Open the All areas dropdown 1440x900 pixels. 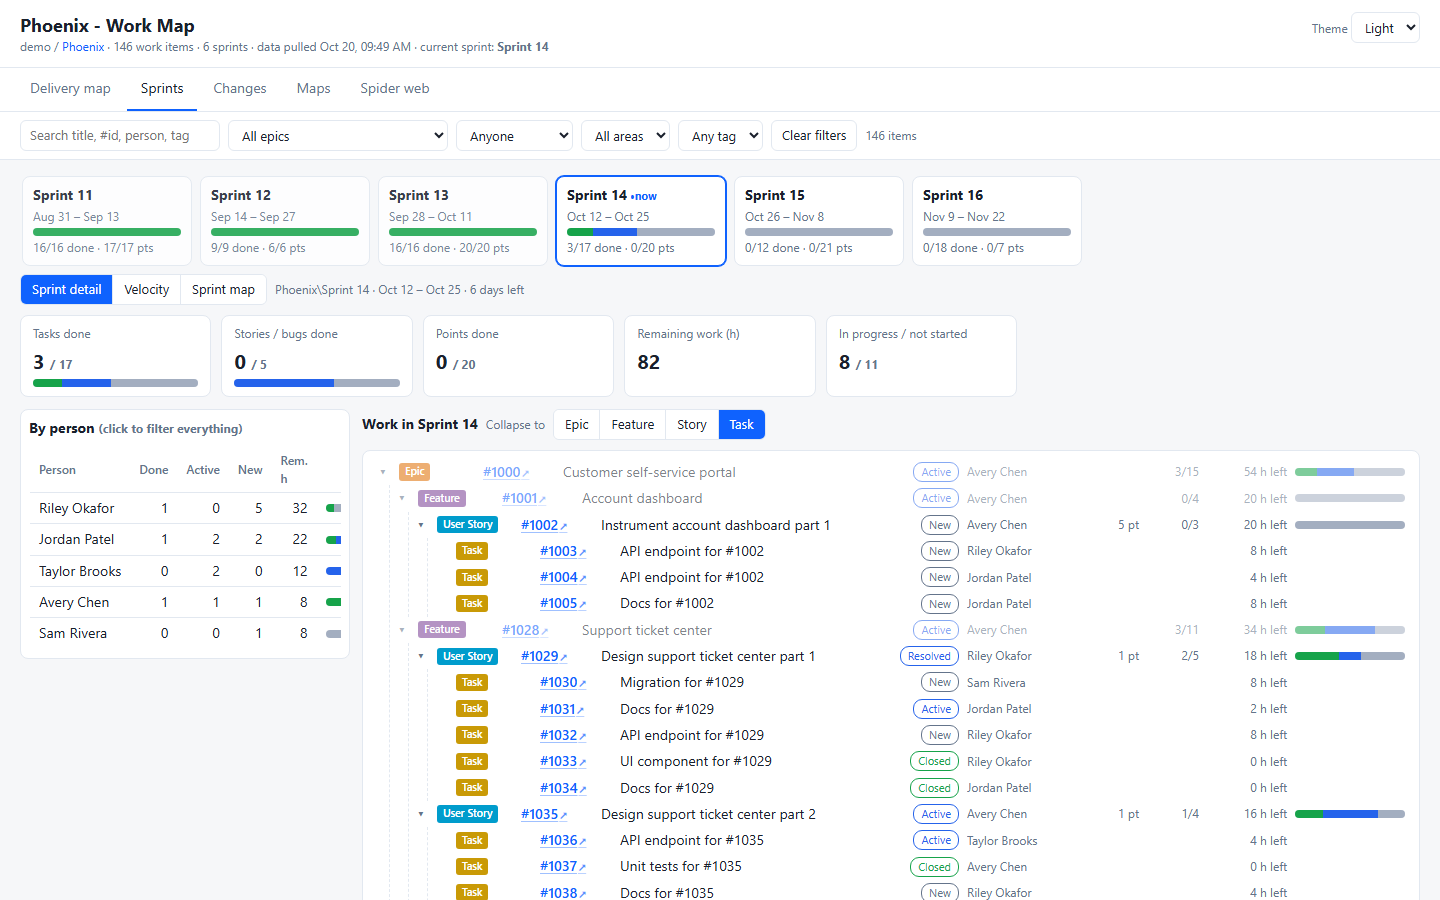625,136
